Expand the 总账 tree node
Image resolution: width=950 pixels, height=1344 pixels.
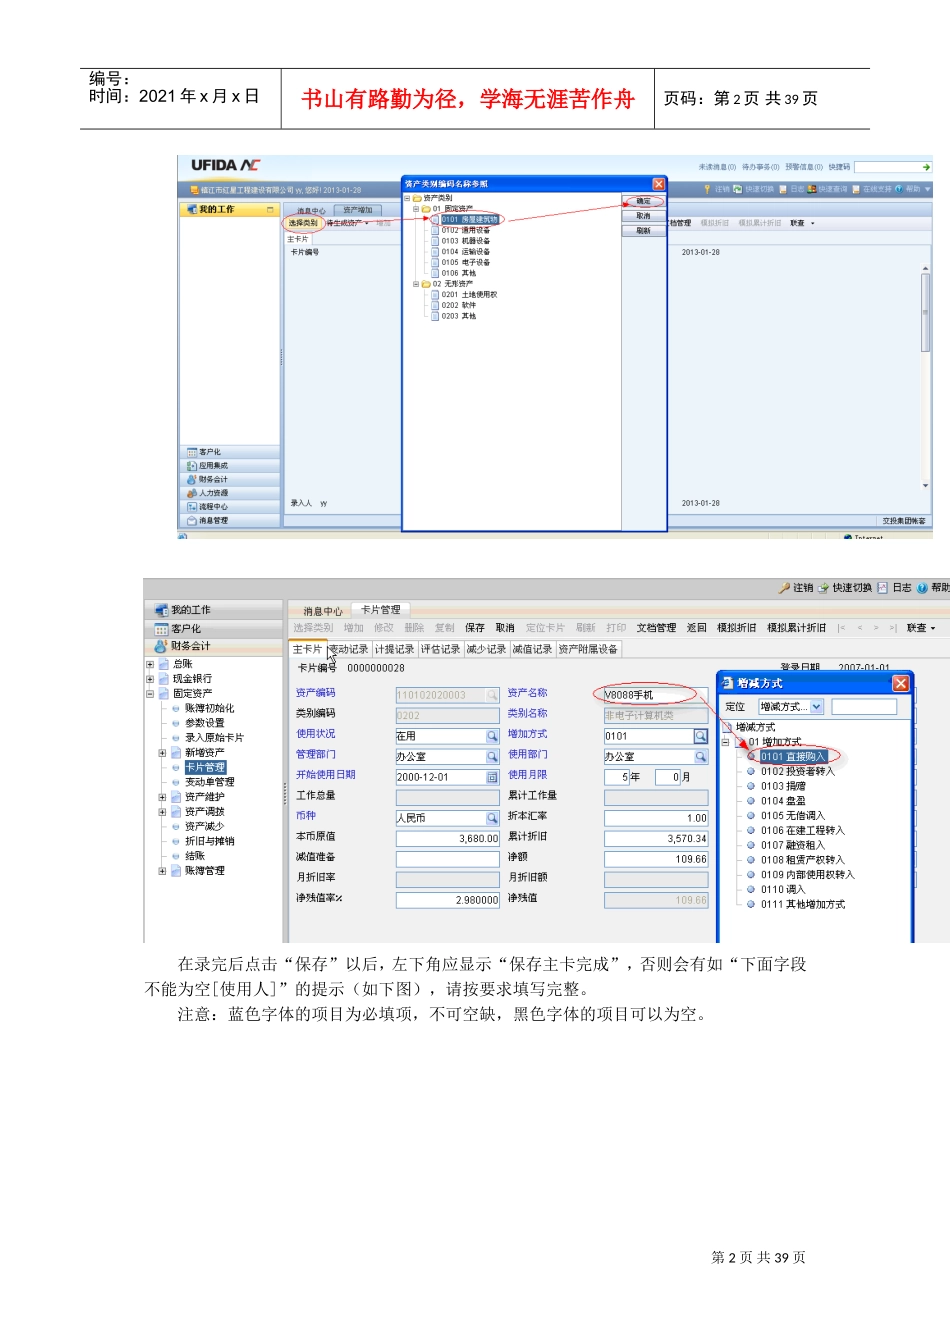coord(150,664)
